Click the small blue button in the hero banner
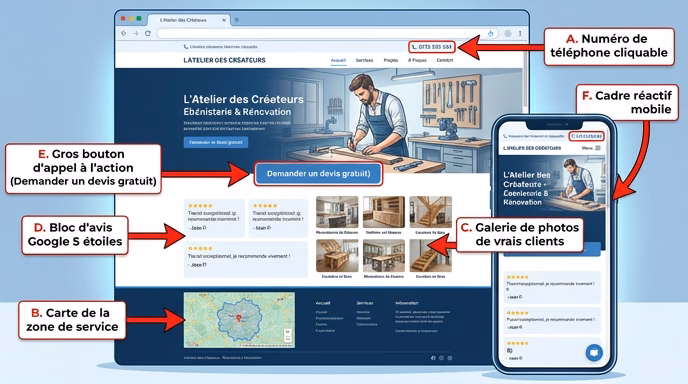 click(215, 142)
